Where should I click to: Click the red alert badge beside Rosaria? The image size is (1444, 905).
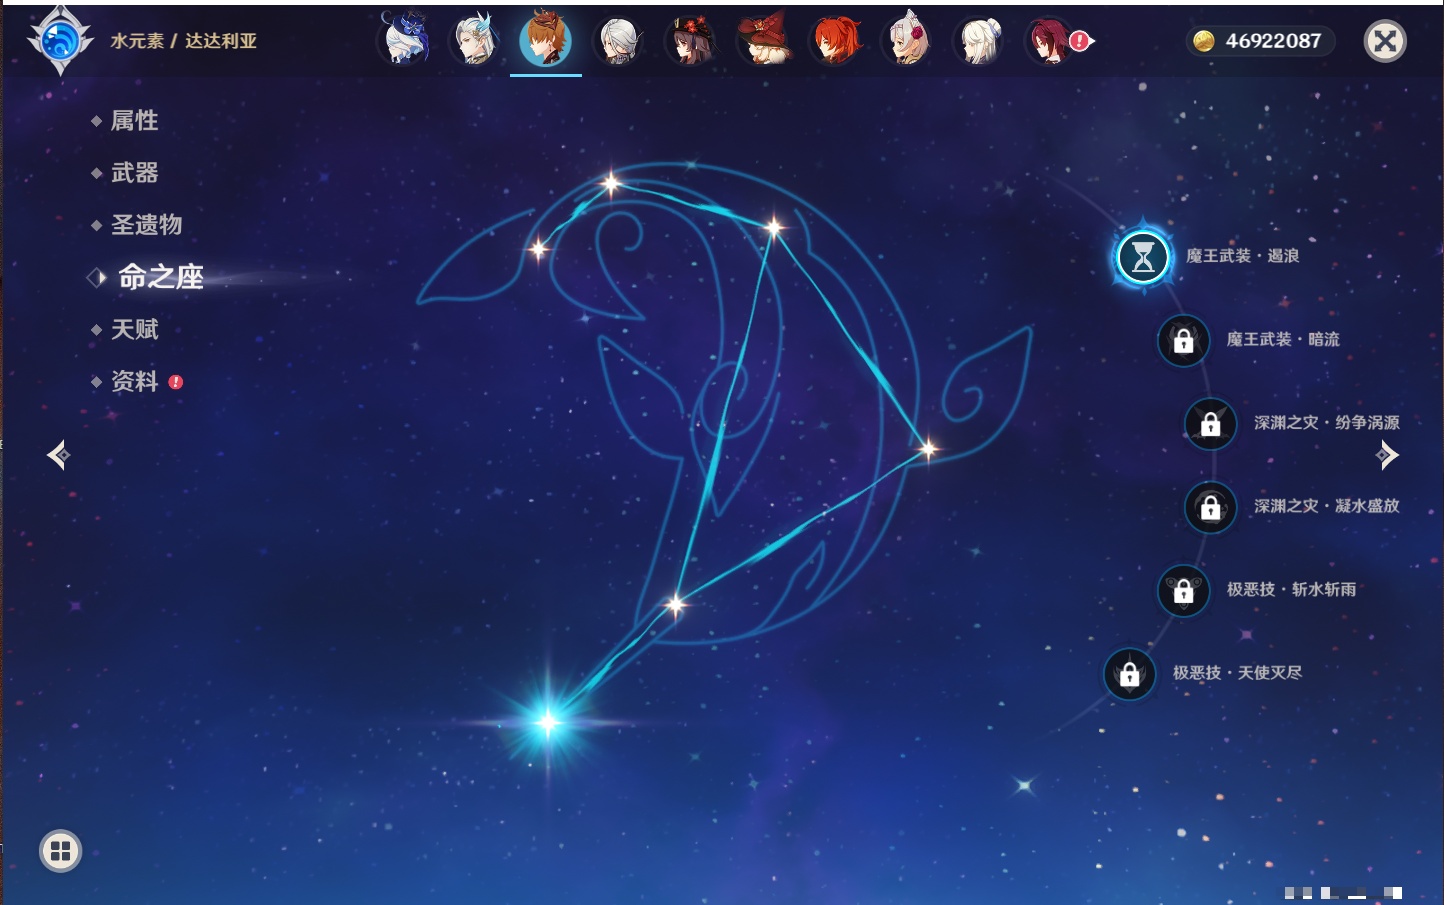(1079, 41)
